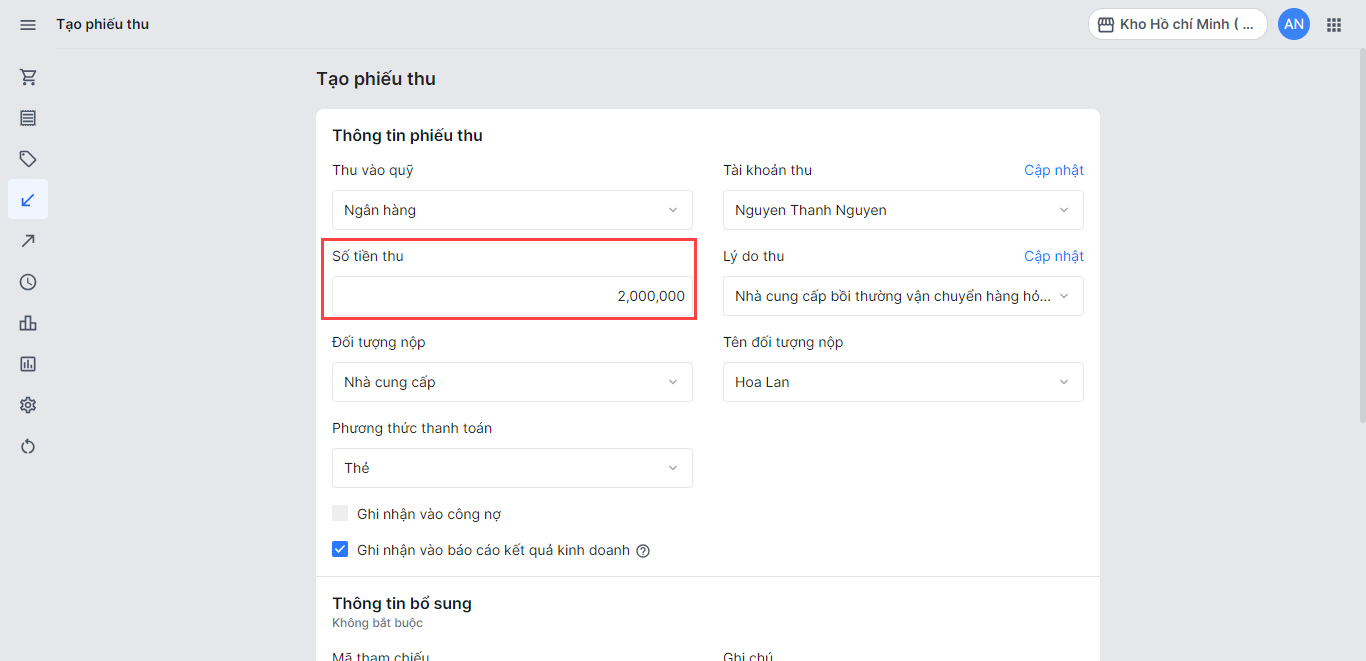Expand the Phương thức thanh toán dropdown

[512, 468]
